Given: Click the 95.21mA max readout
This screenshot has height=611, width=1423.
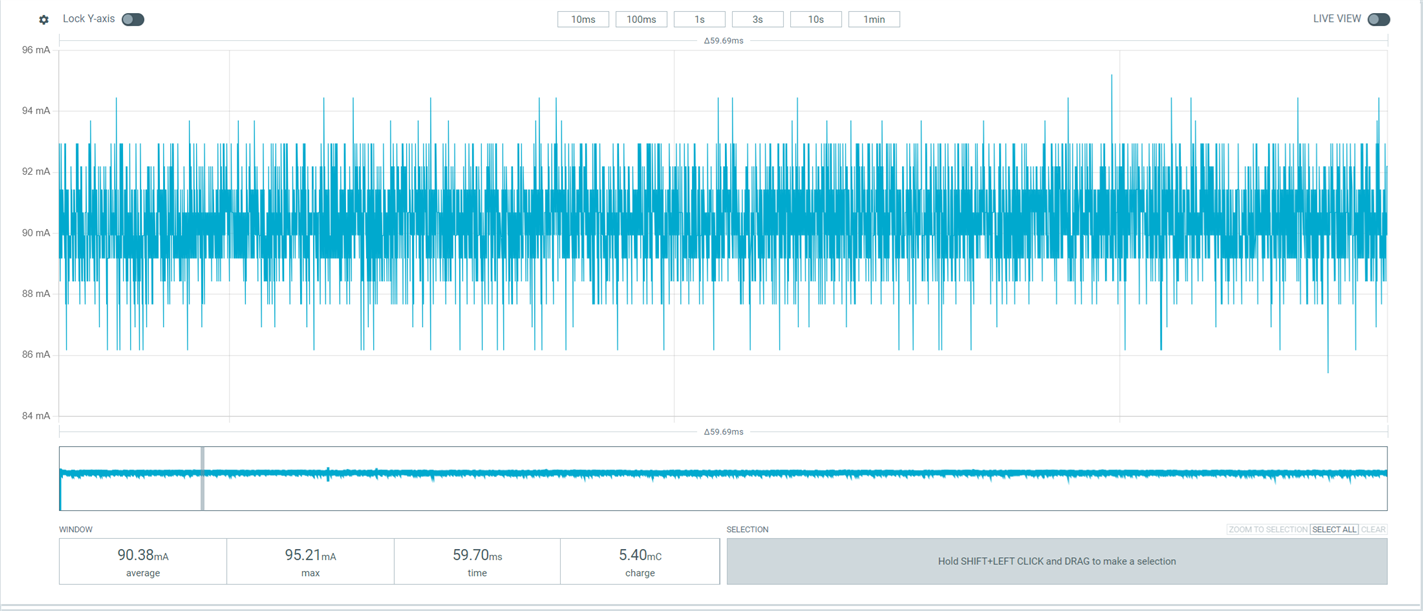Looking at the screenshot, I should click(310, 556).
